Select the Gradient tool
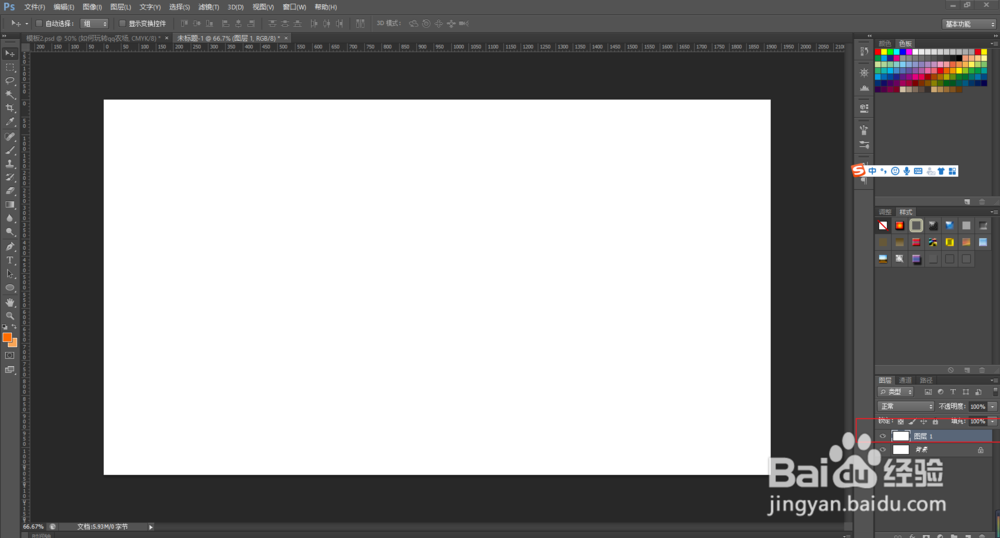The height and width of the screenshot is (538, 1000). point(10,205)
